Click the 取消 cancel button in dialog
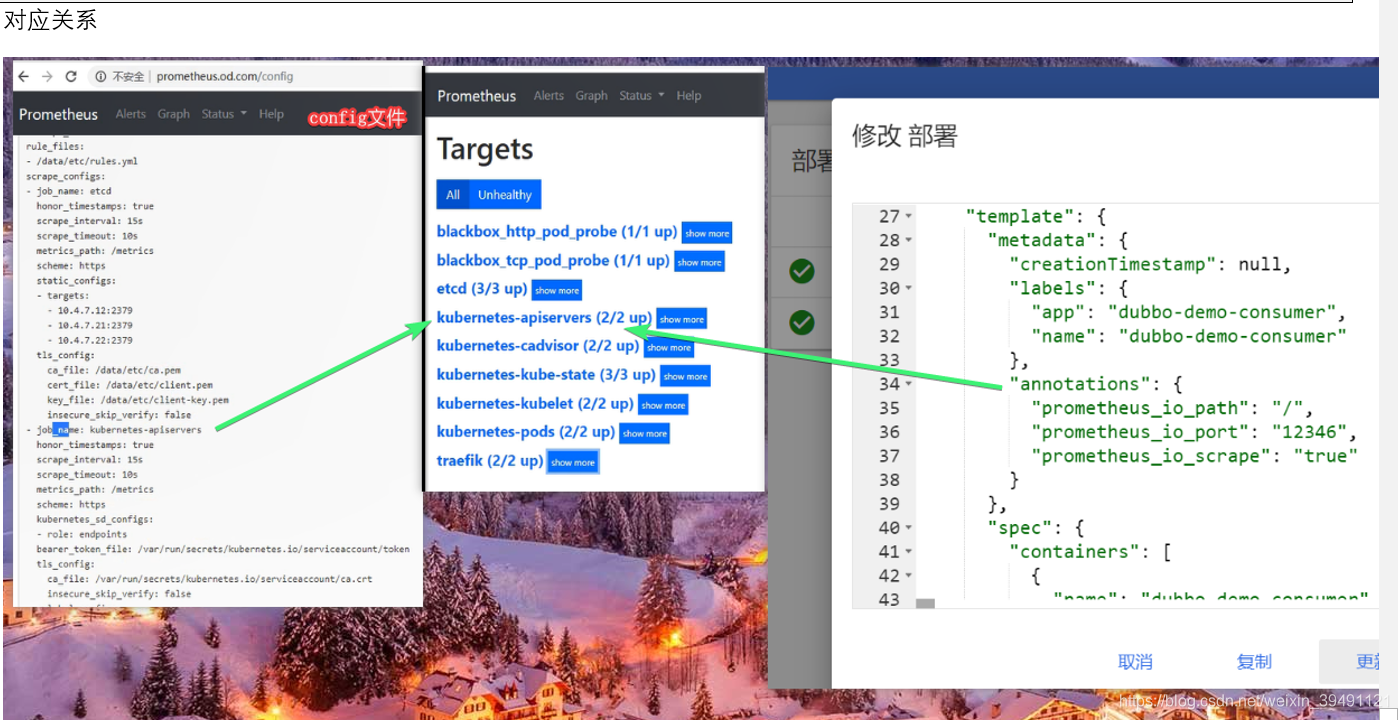This screenshot has height=720, width=1399. [1135, 662]
